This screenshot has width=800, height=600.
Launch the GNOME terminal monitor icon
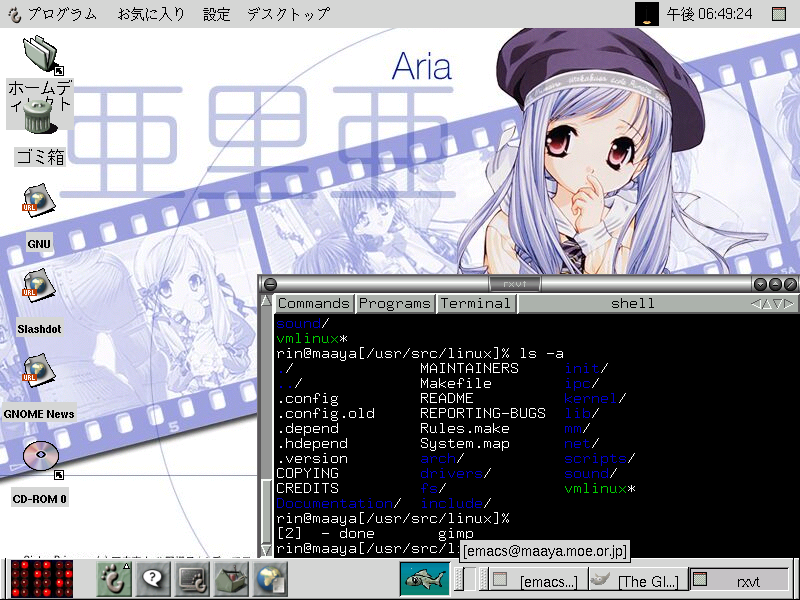pyautogui.click(x=192, y=578)
